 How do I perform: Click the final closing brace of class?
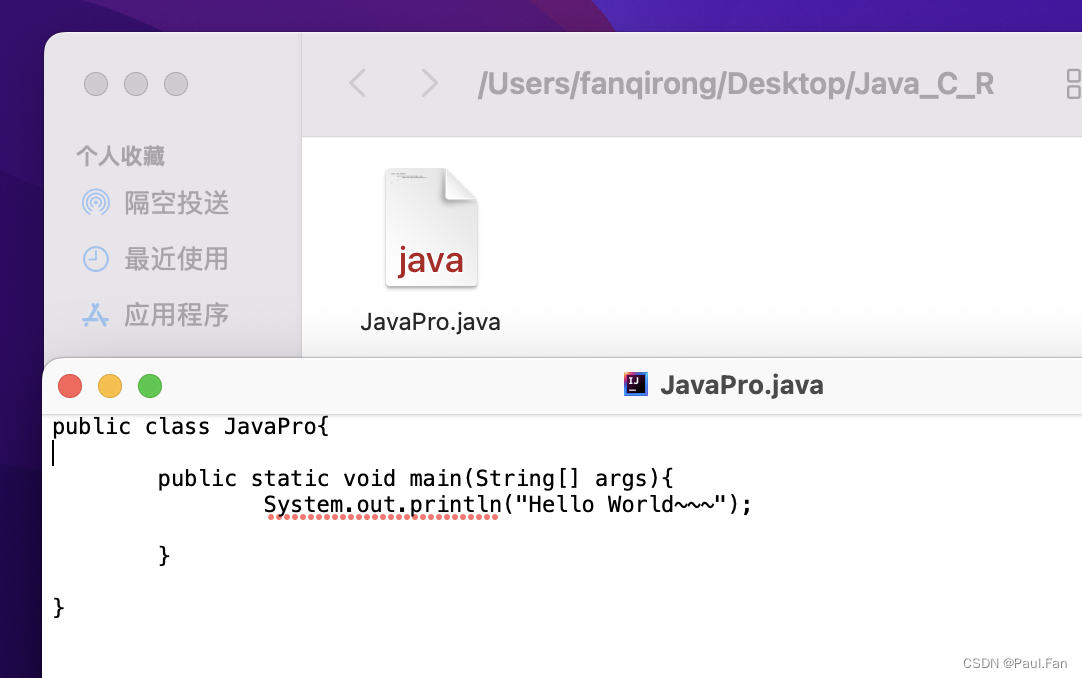(59, 608)
